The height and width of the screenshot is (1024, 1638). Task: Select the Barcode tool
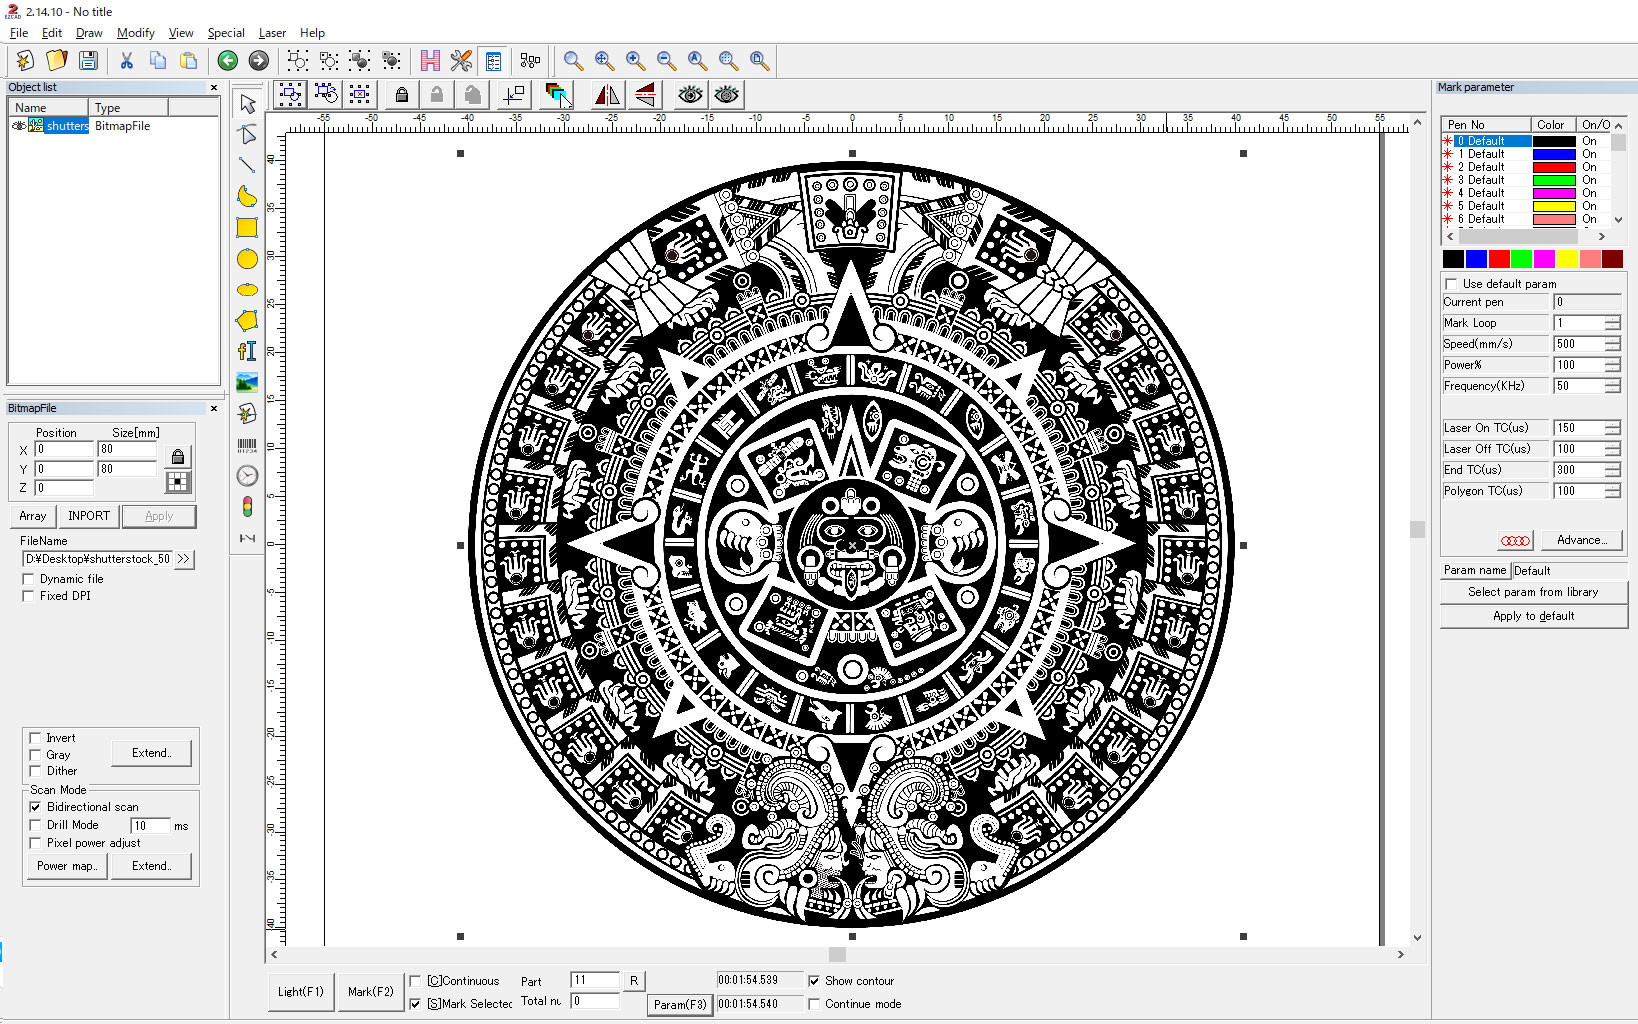[x=247, y=445]
